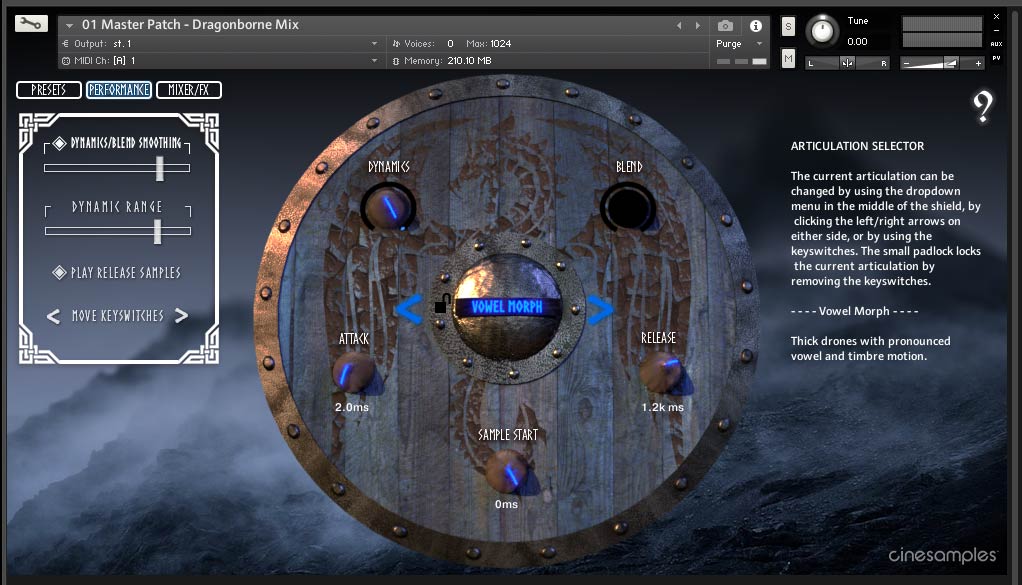Mute the instrument with M button

point(788,60)
